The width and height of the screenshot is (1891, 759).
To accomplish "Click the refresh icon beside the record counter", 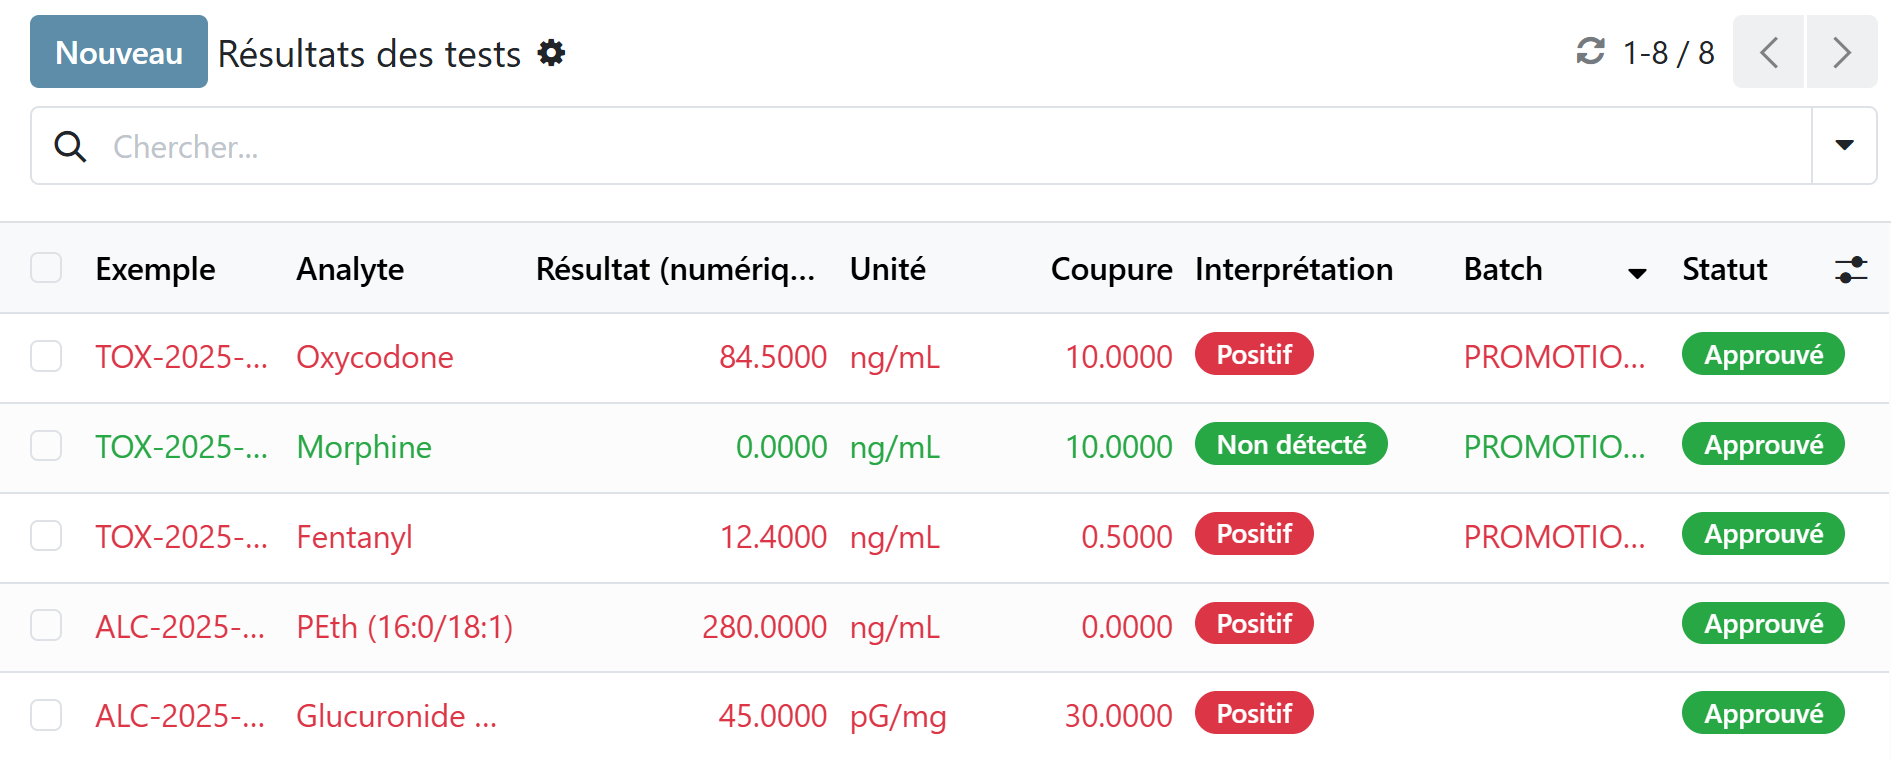I will 1590,51.
